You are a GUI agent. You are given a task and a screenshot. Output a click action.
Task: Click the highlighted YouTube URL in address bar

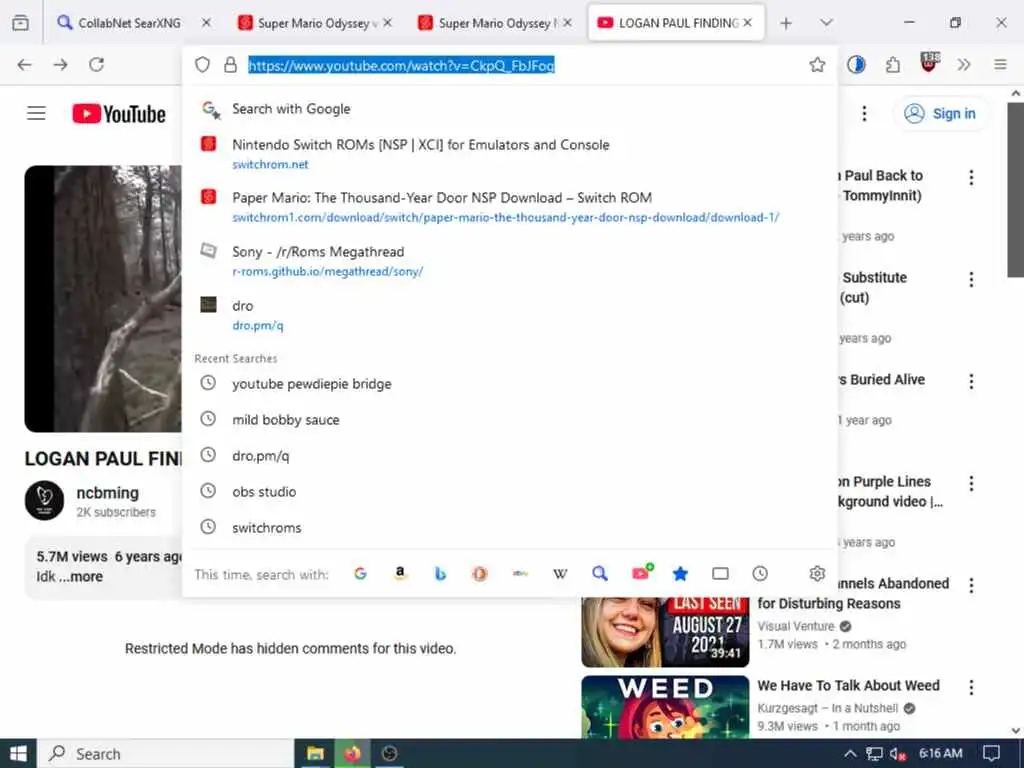tap(401, 65)
